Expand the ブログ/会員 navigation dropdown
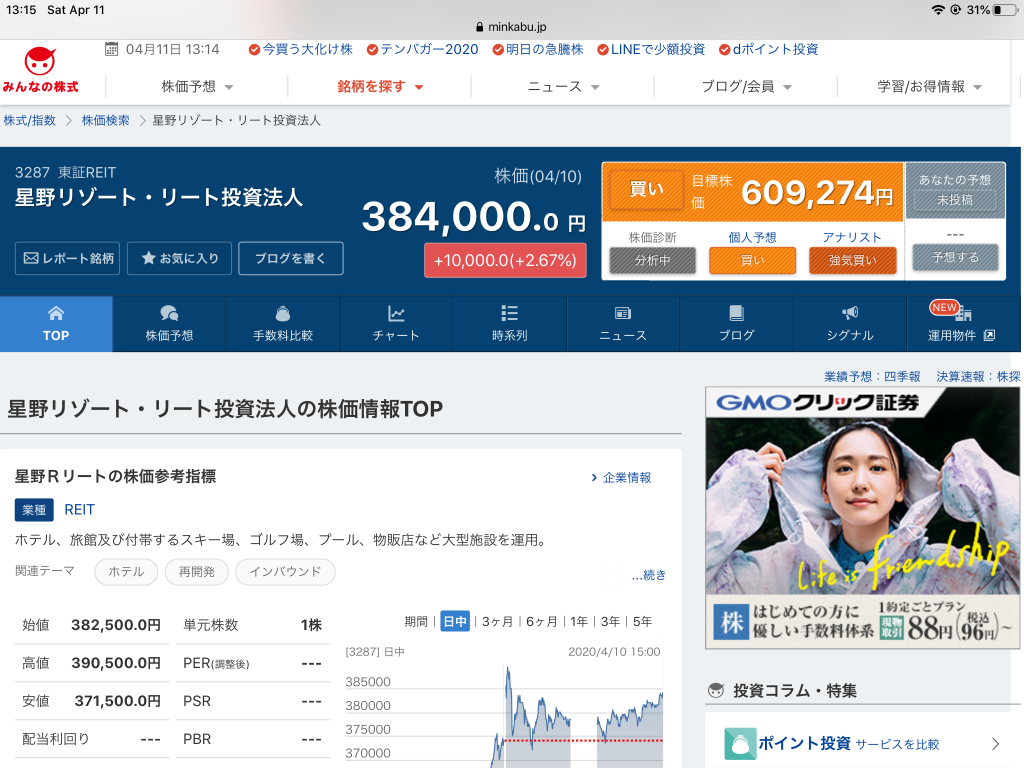 pyautogui.click(x=745, y=86)
